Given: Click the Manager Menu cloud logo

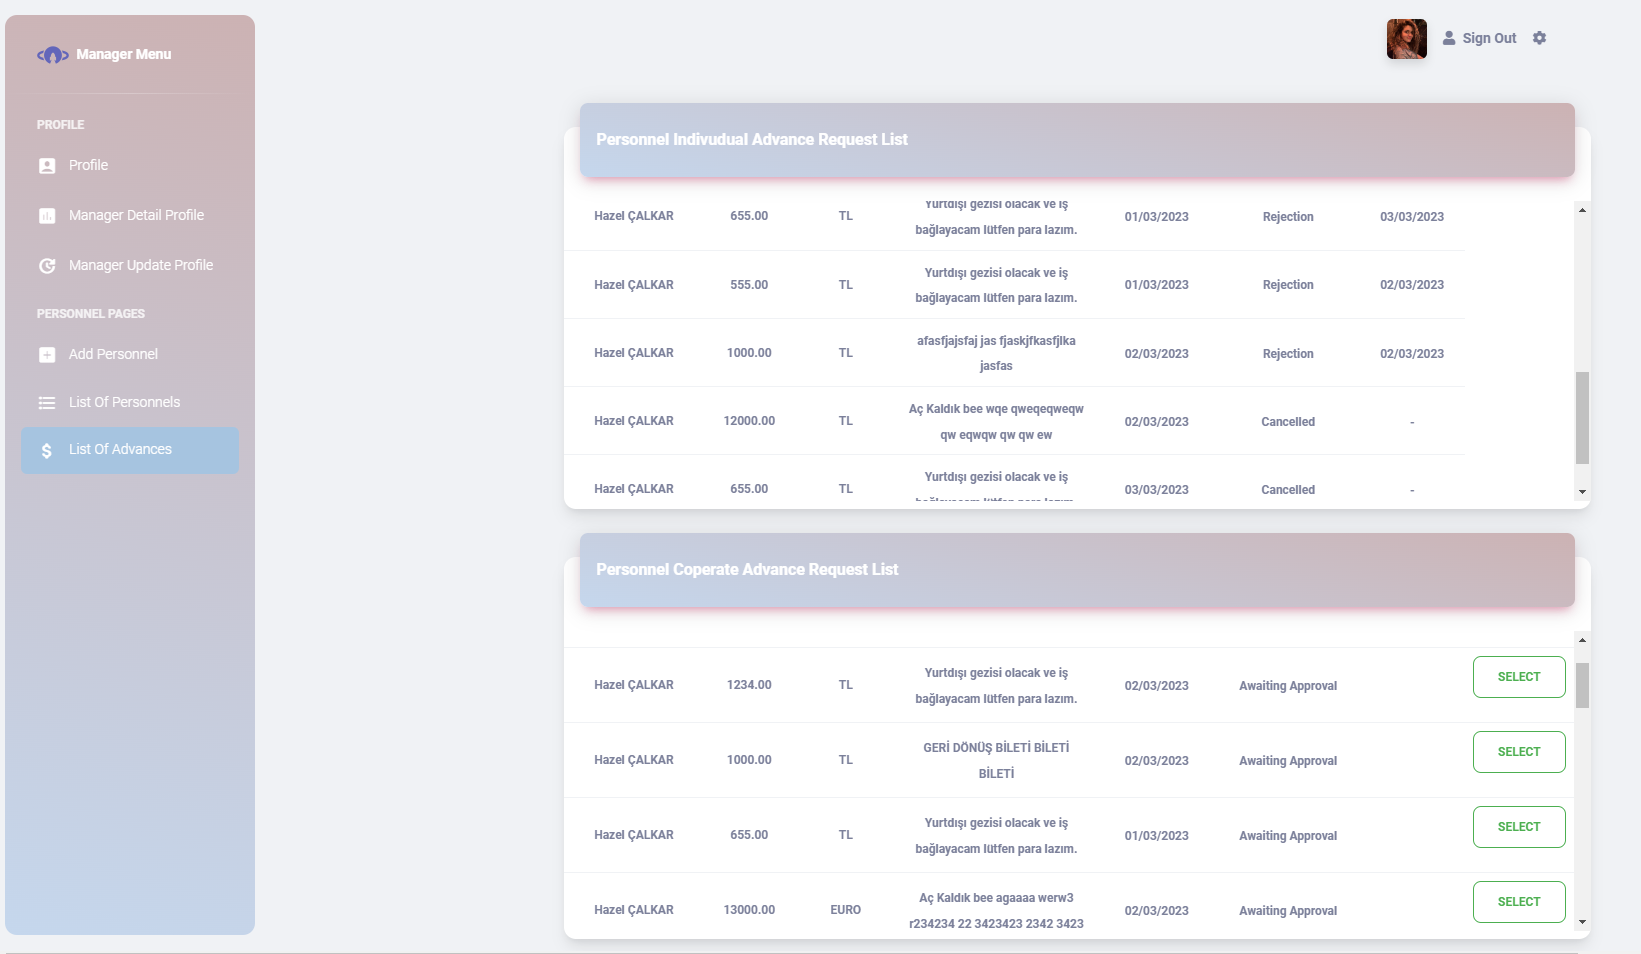Looking at the screenshot, I should click(x=53, y=54).
